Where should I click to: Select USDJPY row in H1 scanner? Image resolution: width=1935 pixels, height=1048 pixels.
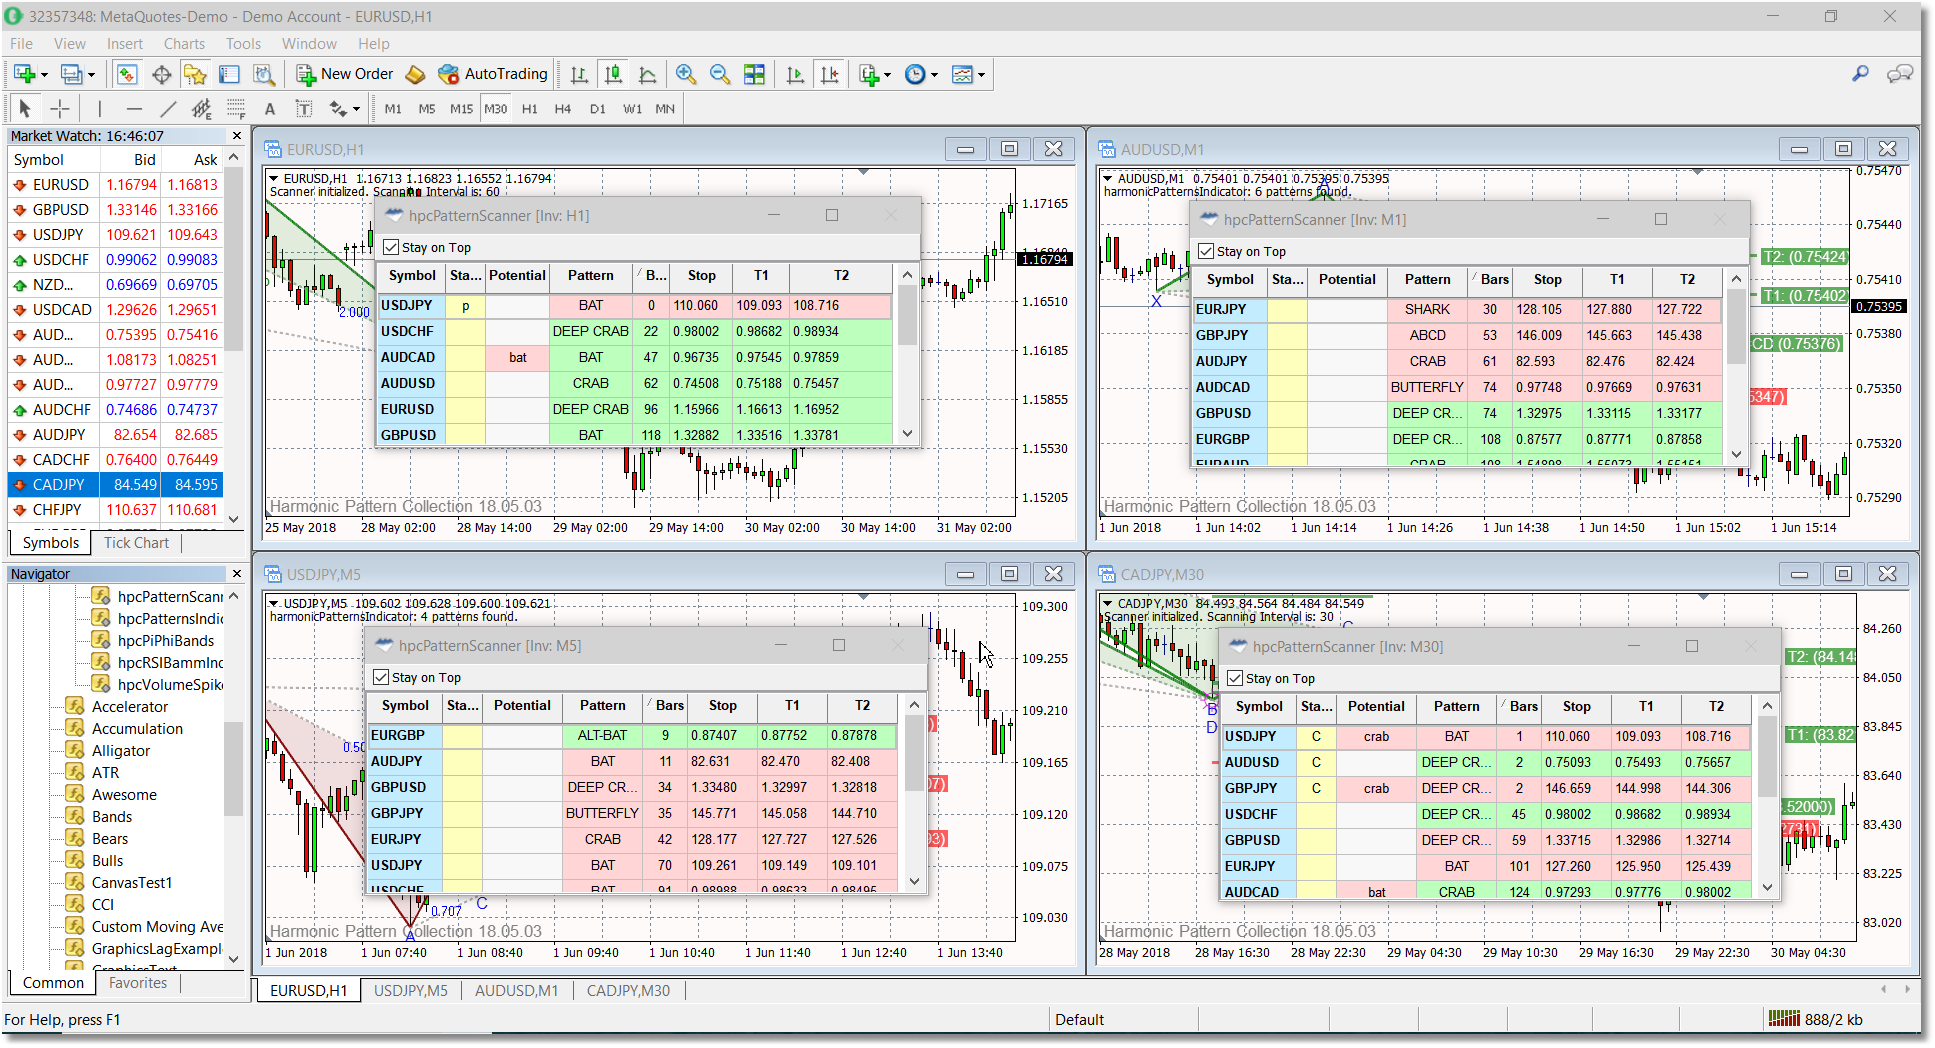(634, 306)
